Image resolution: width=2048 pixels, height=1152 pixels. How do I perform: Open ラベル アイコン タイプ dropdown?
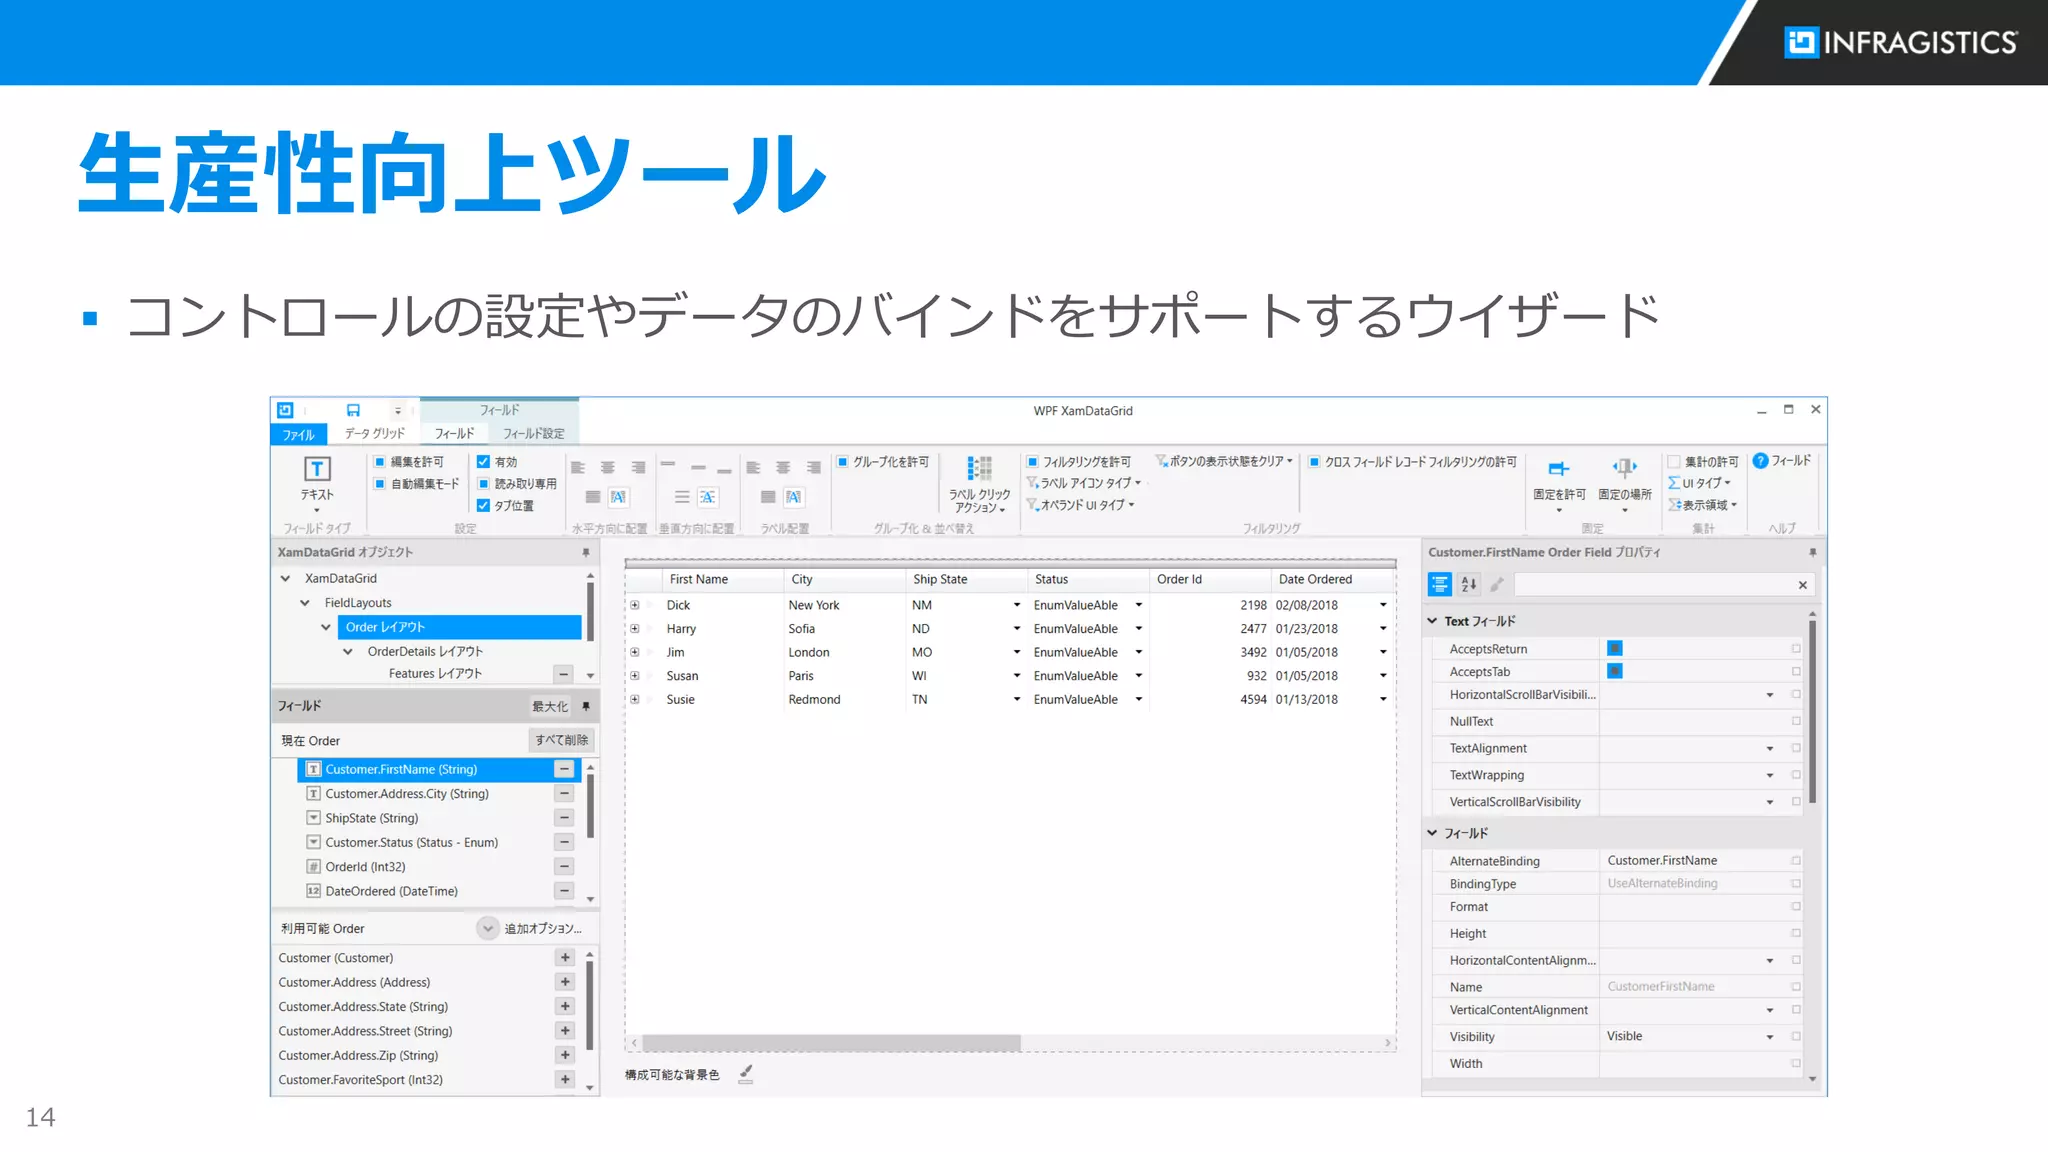click(x=1084, y=483)
